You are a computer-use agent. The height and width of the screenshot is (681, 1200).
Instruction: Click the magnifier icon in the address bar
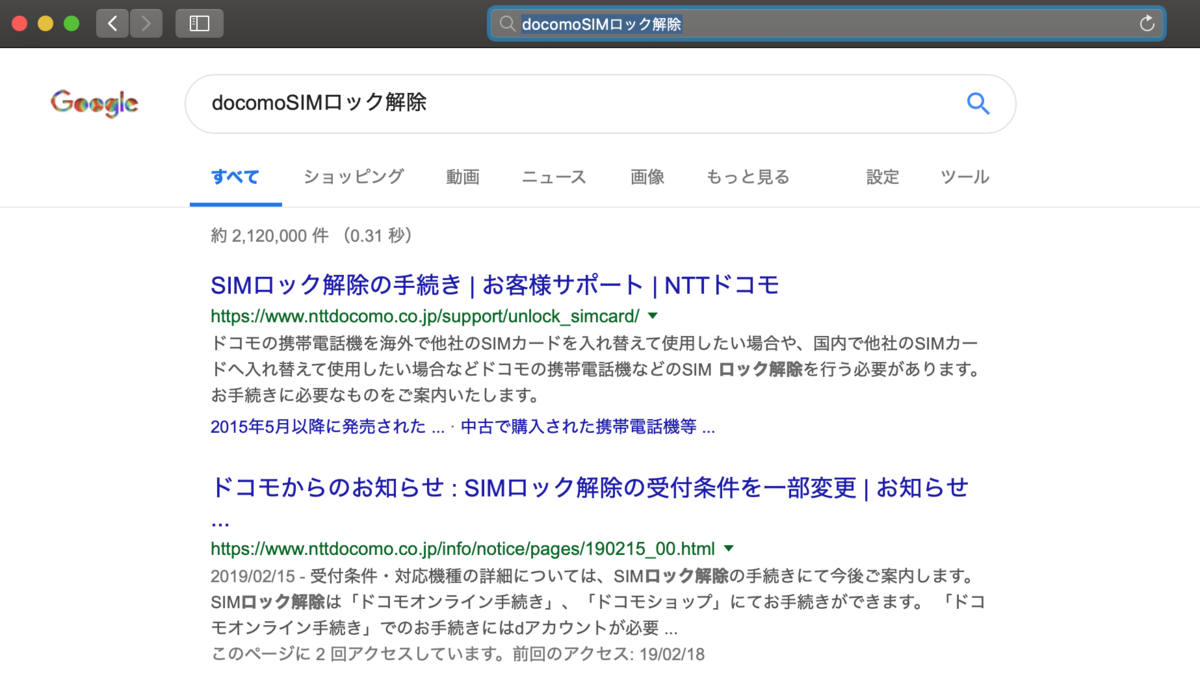coord(507,24)
